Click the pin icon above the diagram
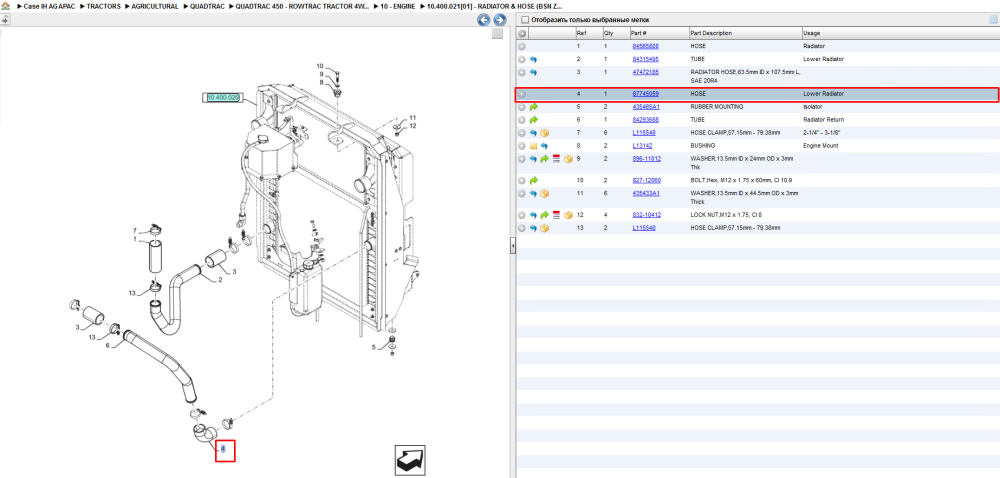1000x478 pixels. click(4, 20)
